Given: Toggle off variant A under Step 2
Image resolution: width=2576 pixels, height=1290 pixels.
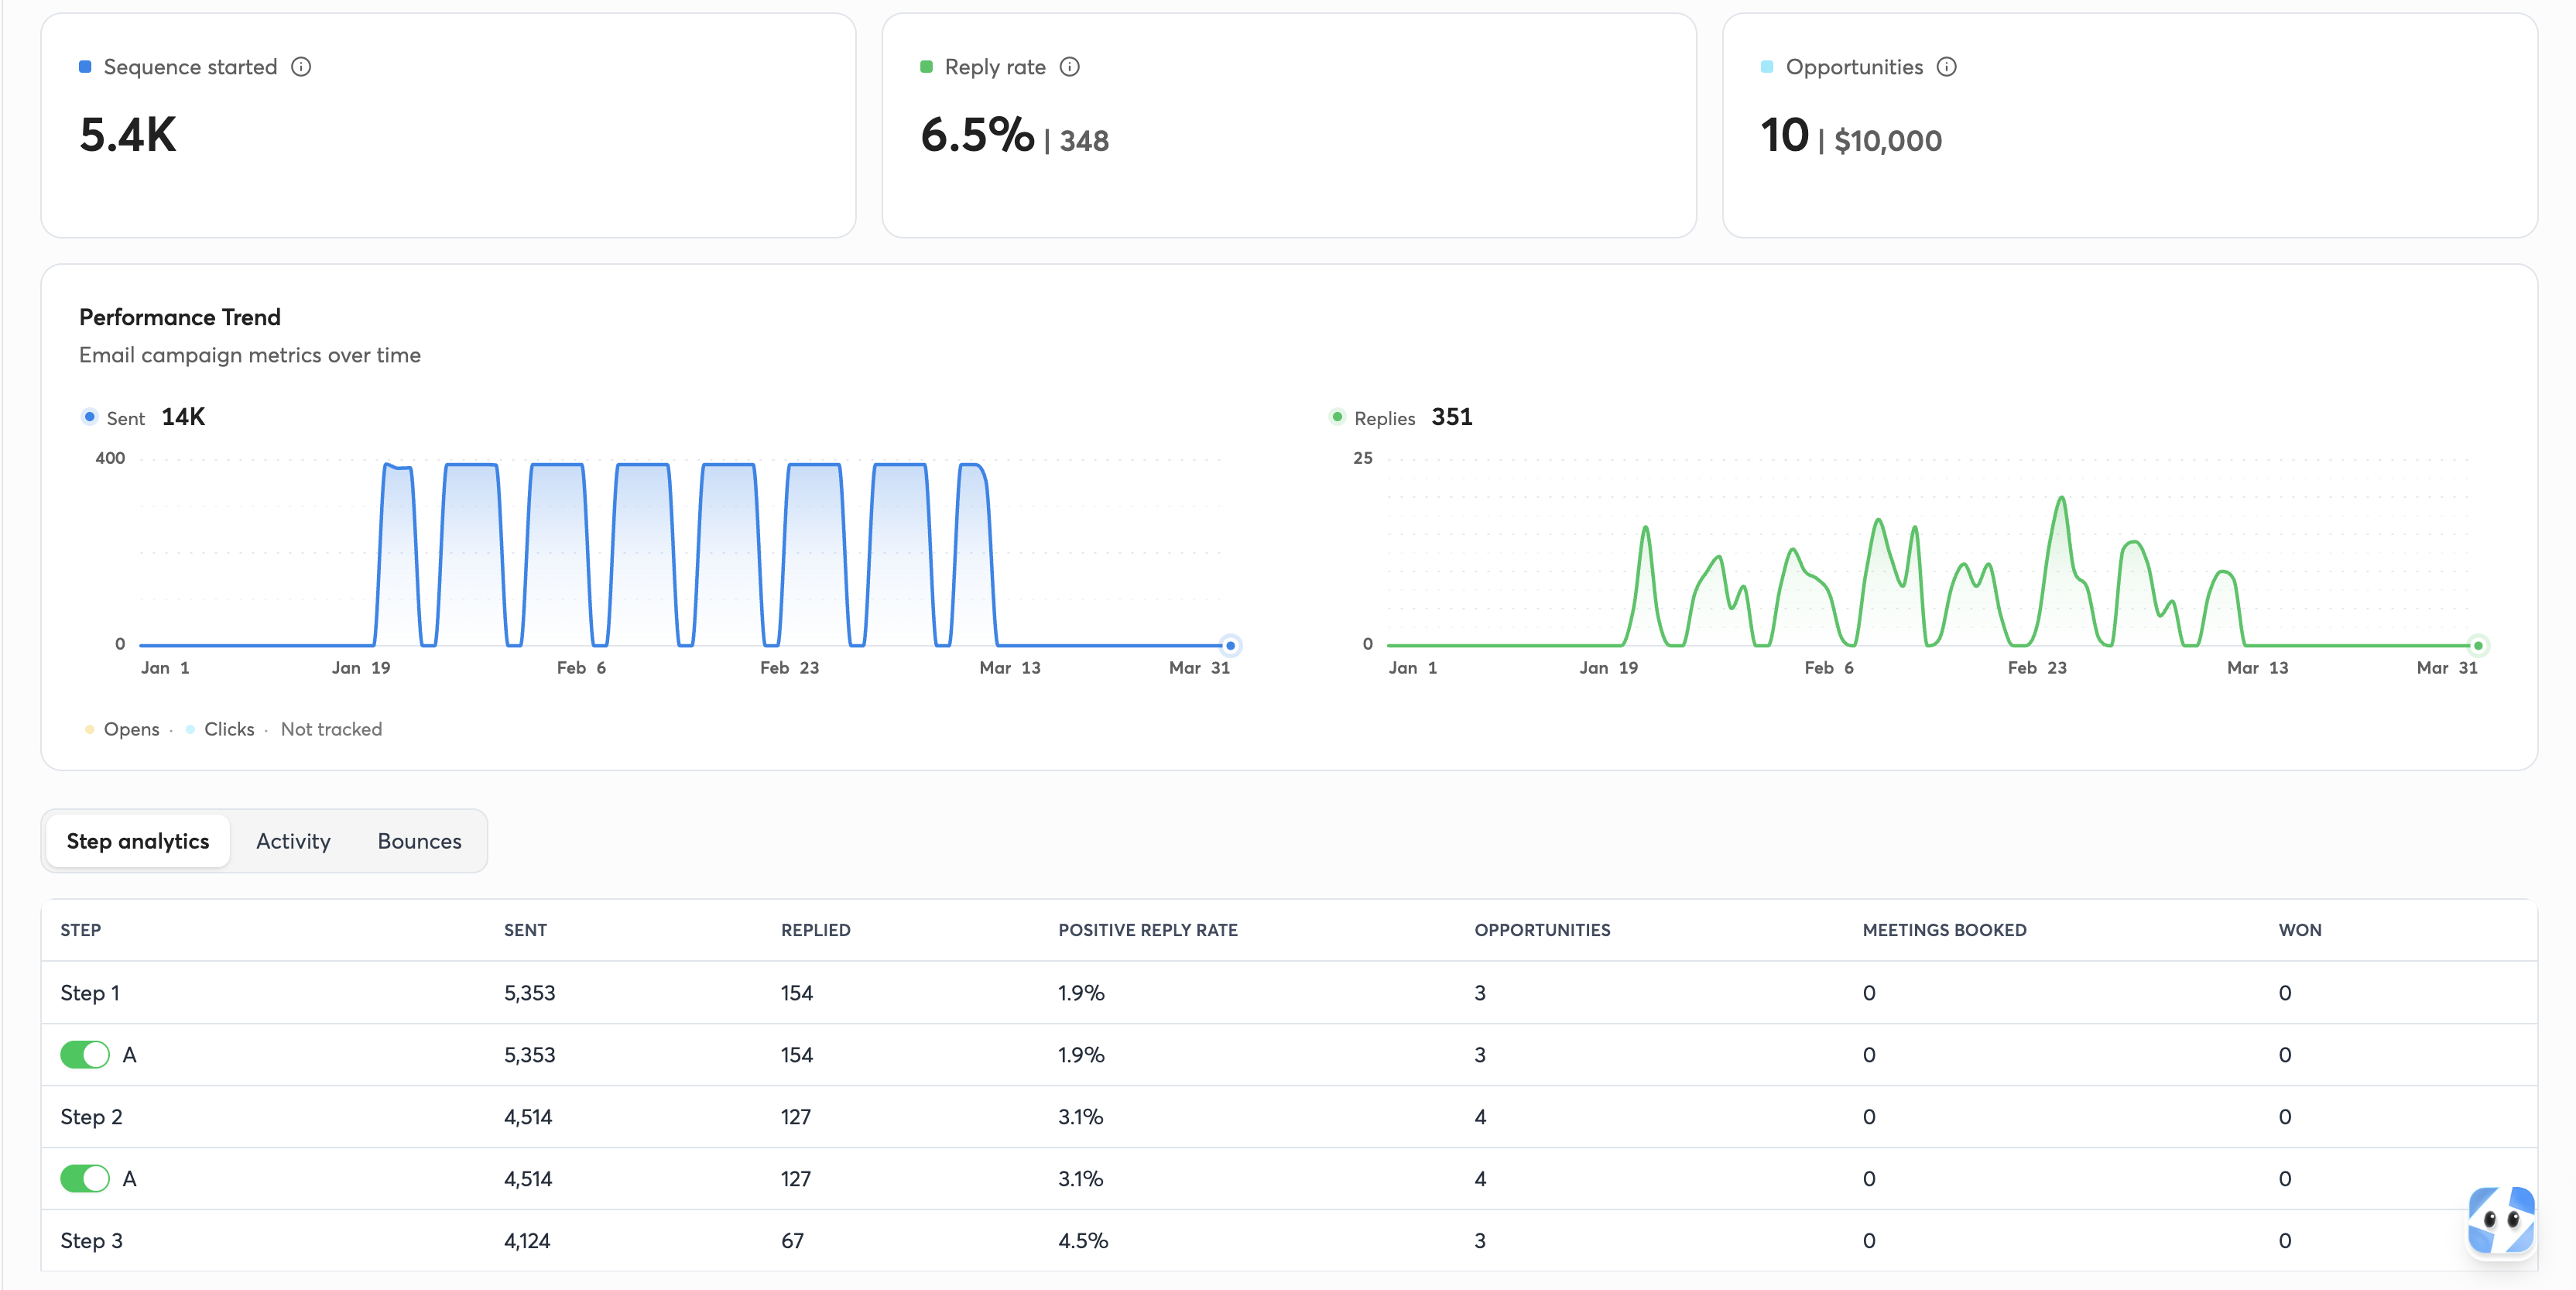Looking at the screenshot, I should (85, 1179).
